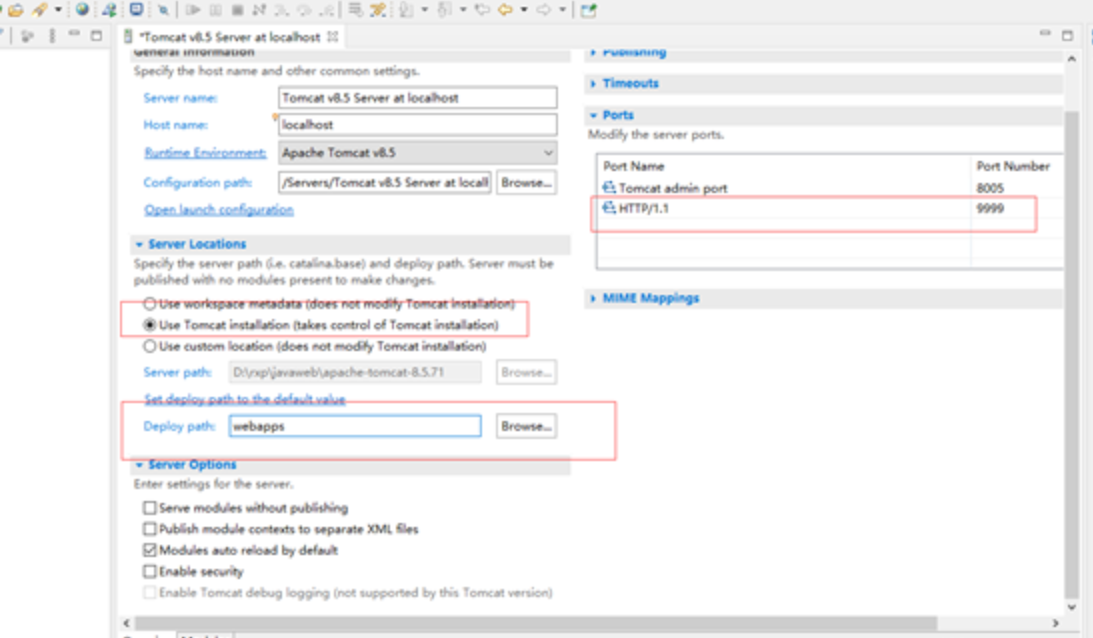1093x638 pixels.
Task: Click the Disconnect debug toolbar icon
Action: 259,10
